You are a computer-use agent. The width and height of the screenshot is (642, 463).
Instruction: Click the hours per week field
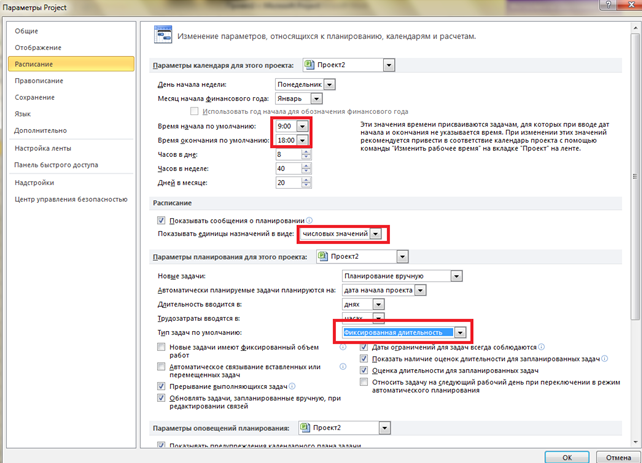tap(288, 169)
